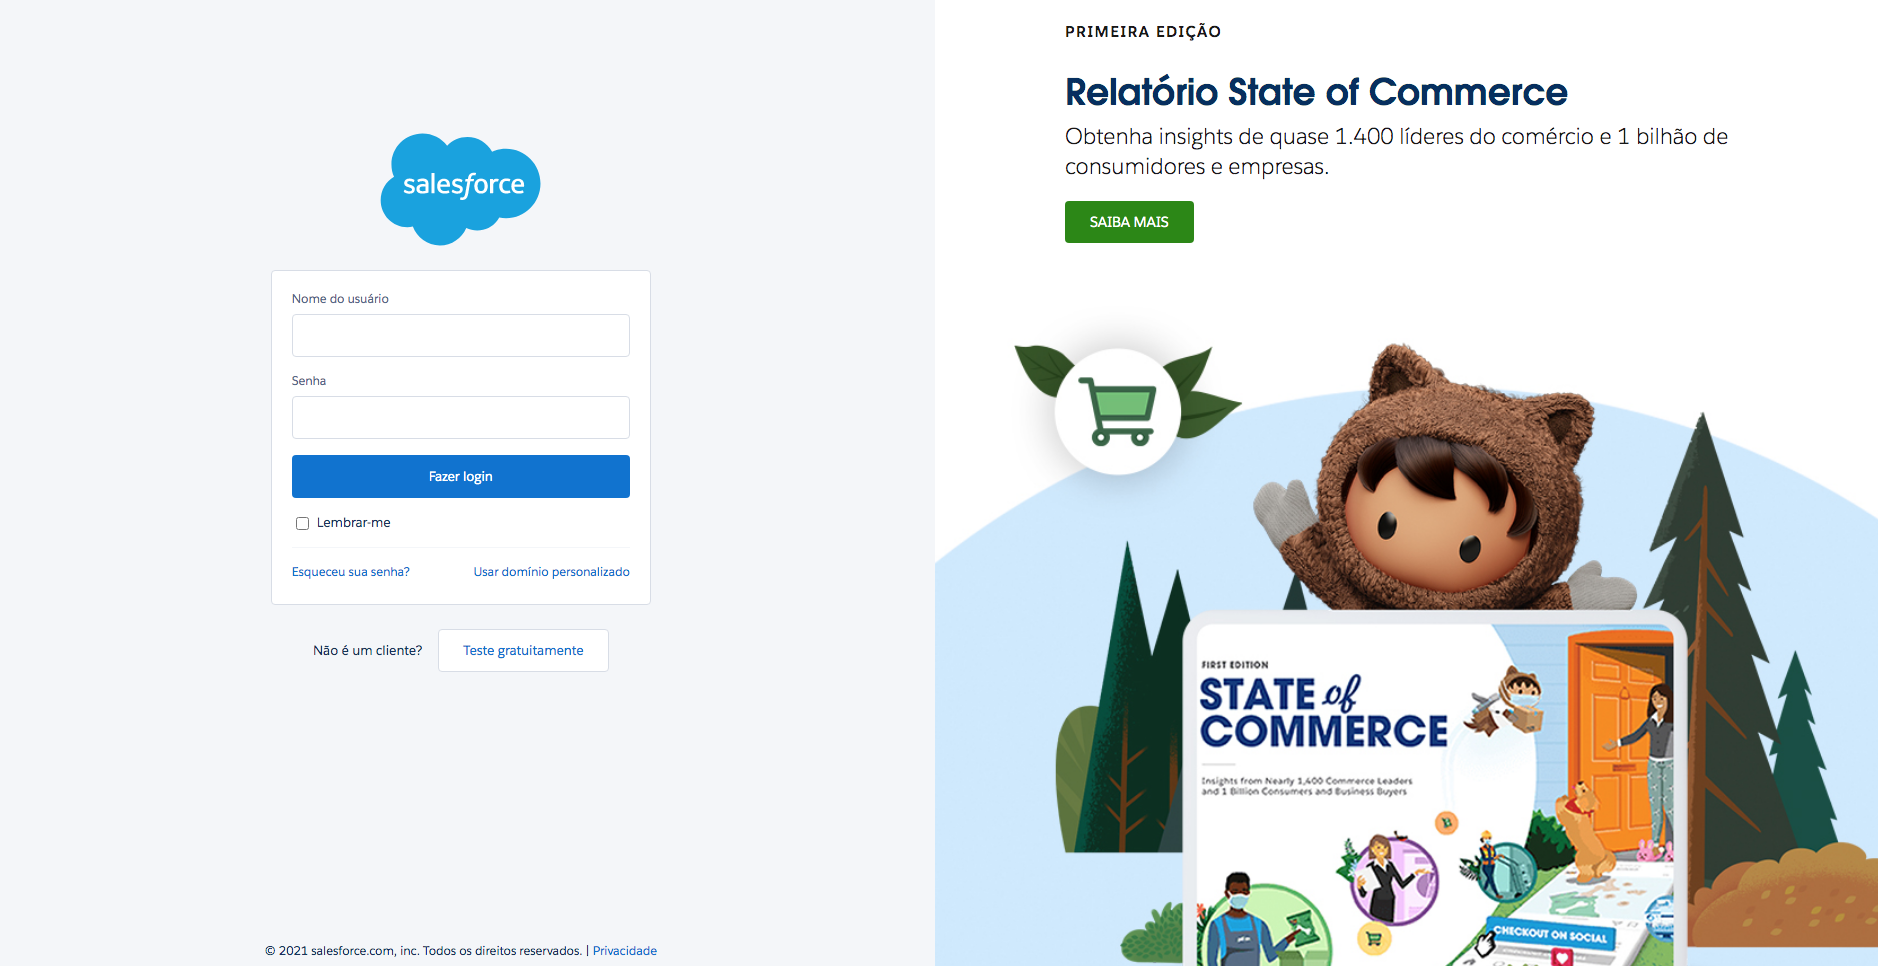Click the masked worker circle illustration
Screen dimensions: 1878x966
click(x=1266, y=921)
